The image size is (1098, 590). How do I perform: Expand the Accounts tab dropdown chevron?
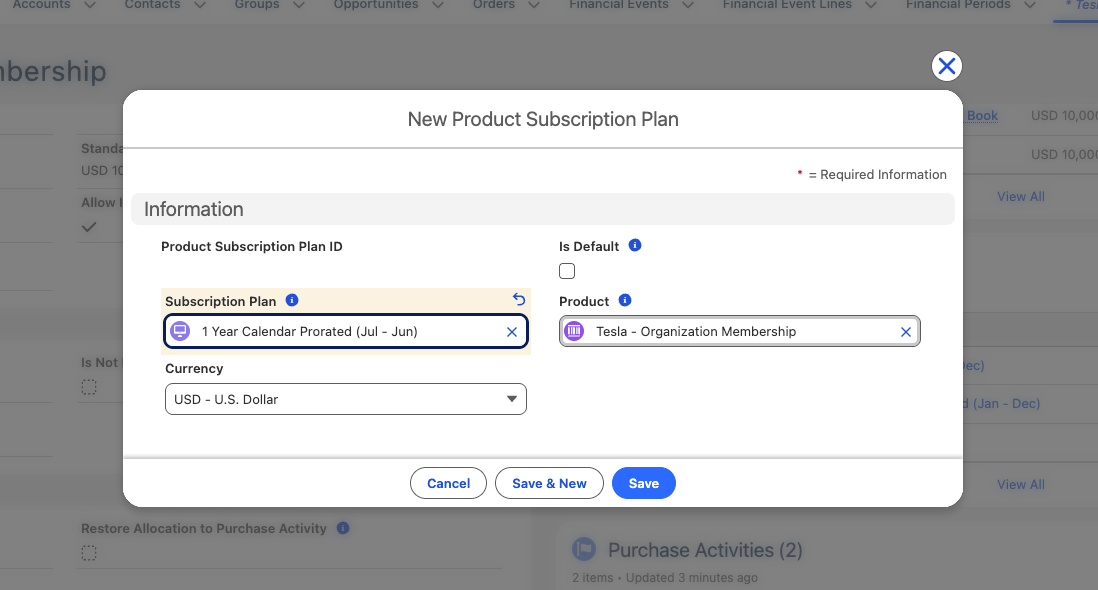[x=90, y=5]
